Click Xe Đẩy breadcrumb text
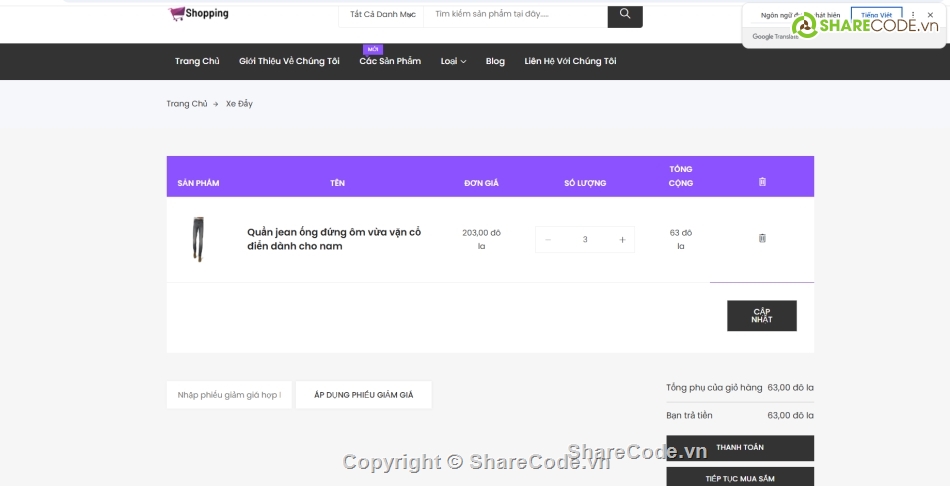The width and height of the screenshot is (950, 486). click(x=239, y=104)
